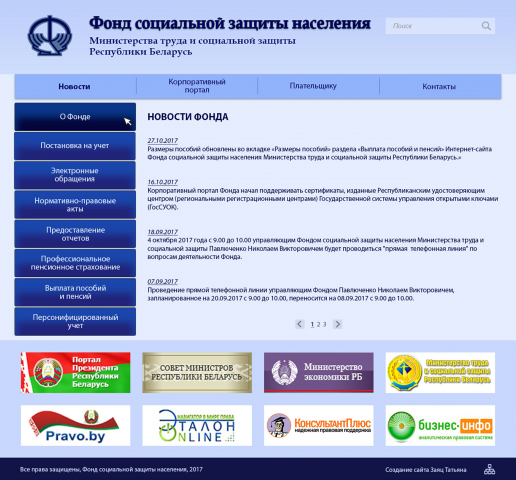Select pagination page 3

[x=324, y=324]
